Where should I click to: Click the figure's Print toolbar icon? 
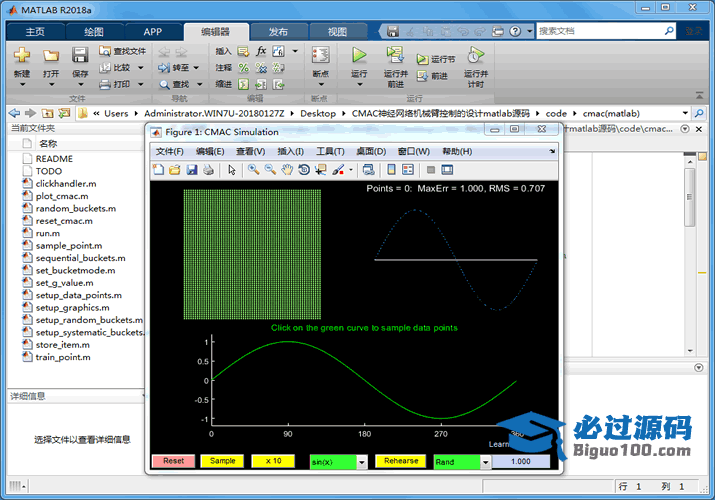pos(208,170)
